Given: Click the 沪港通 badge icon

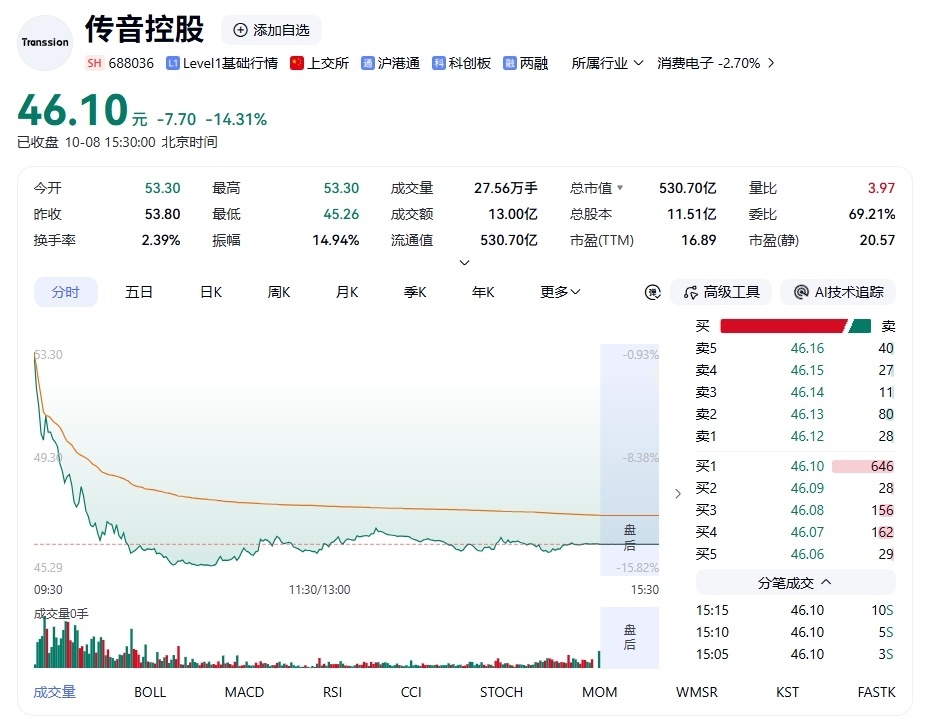Looking at the screenshot, I should click(x=367, y=63).
